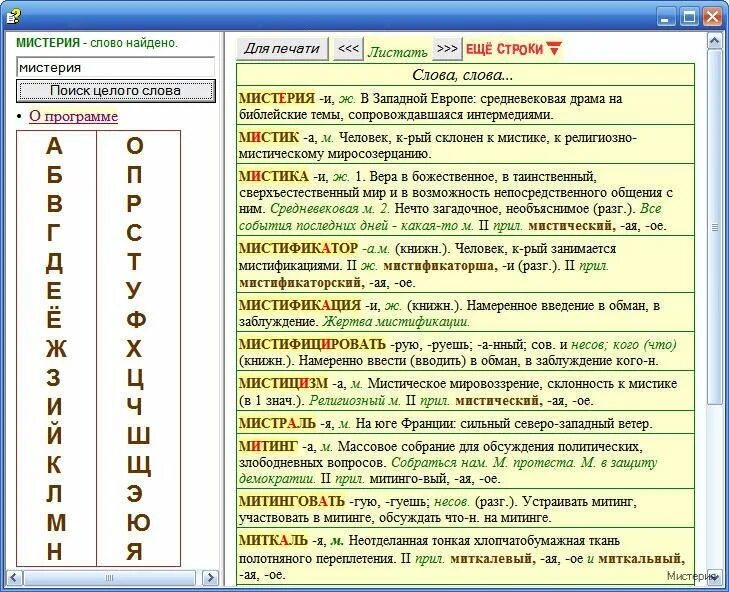Select letter Р in the alphabet index
Image resolution: width=729 pixels, height=592 pixels.
[x=134, y=204]
